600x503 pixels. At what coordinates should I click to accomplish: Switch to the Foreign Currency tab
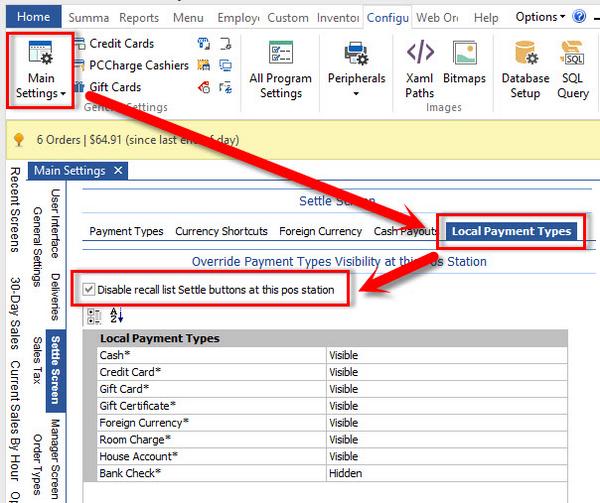tap(321, 231)
